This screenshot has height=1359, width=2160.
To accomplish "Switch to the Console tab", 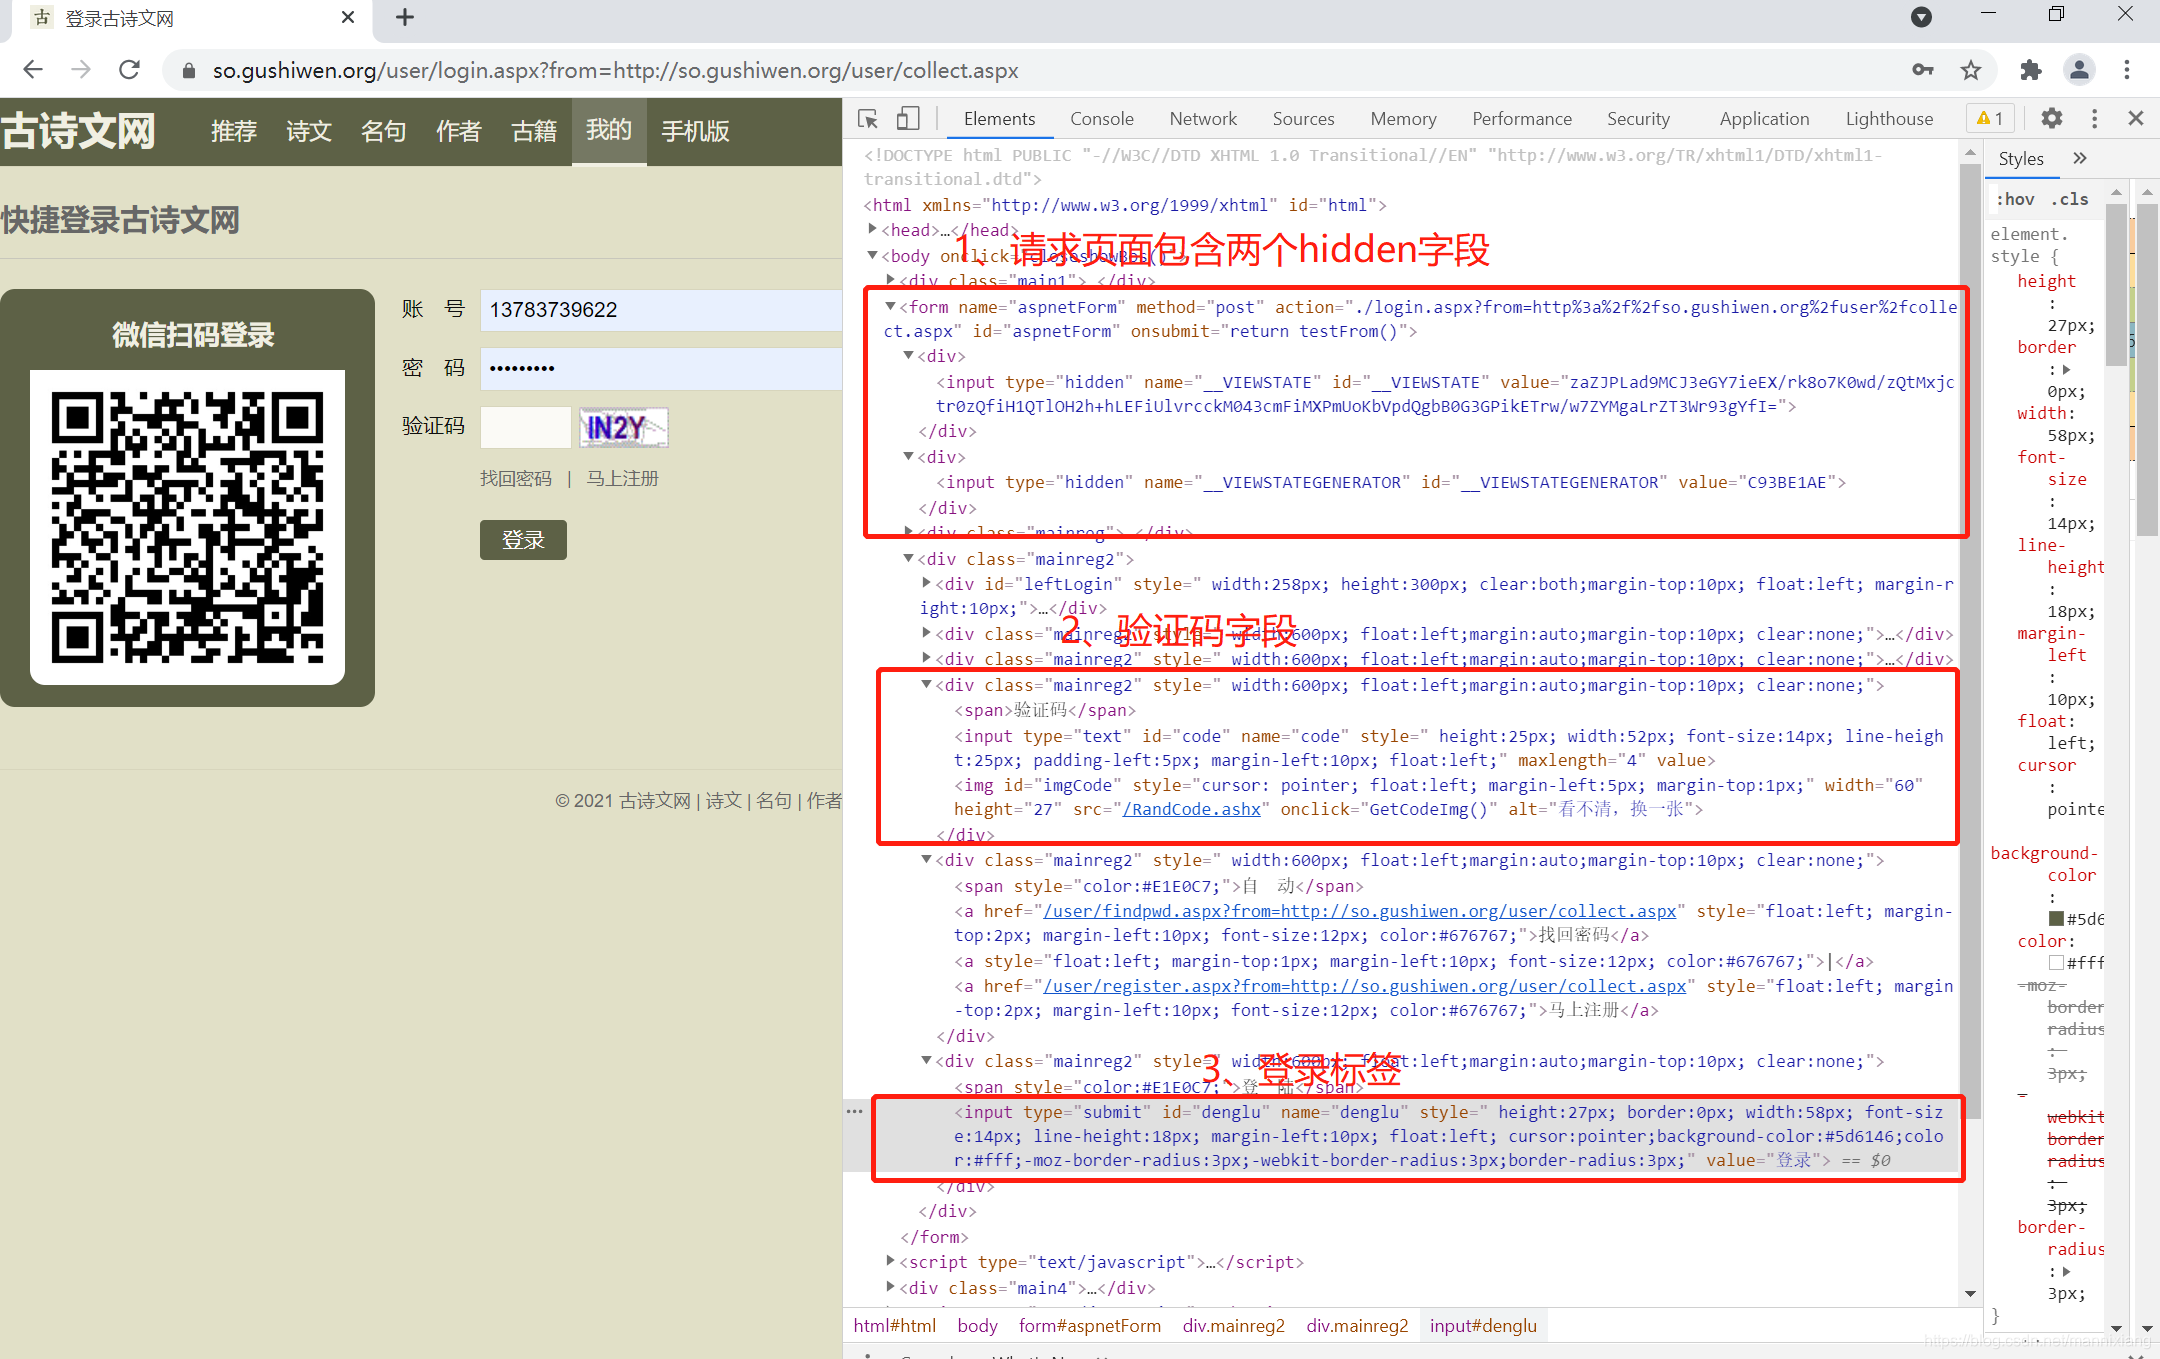I will tap(1101, 119).
